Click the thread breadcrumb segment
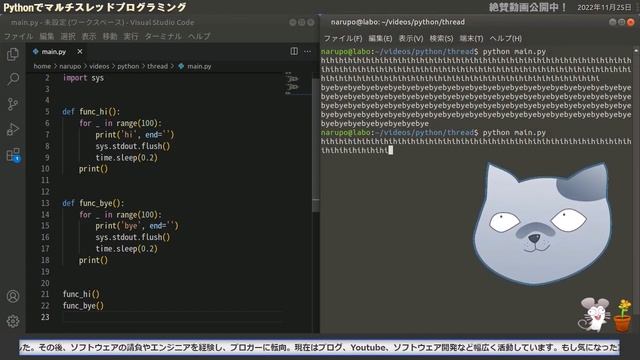640x360 pixels. coord(158,66)
